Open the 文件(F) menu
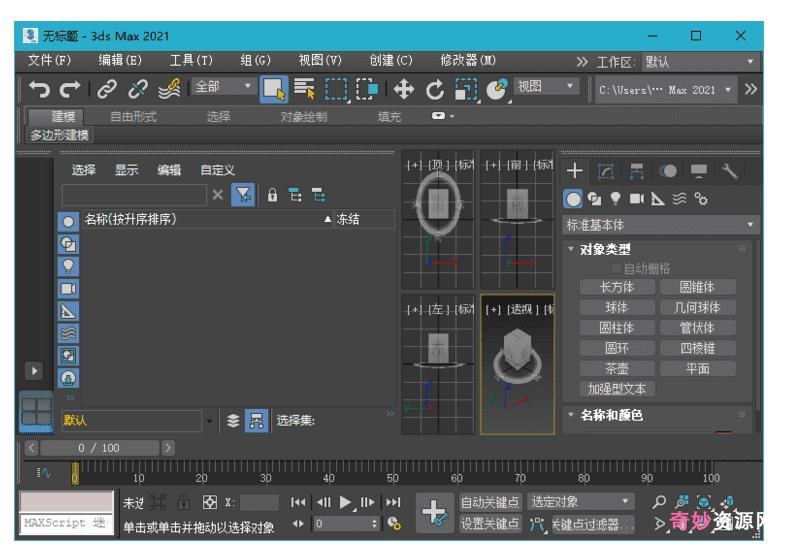The width and height of the screenshot is (786, 550). click(49, 61)
